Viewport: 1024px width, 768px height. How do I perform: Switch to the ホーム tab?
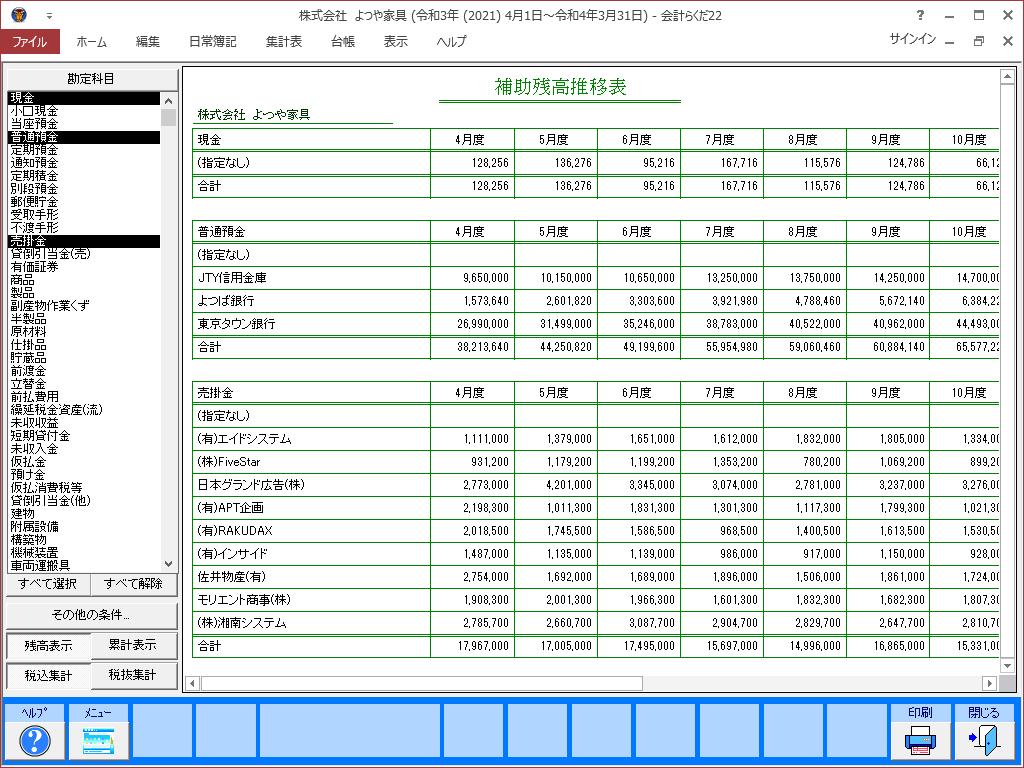(x=91, y=41)
